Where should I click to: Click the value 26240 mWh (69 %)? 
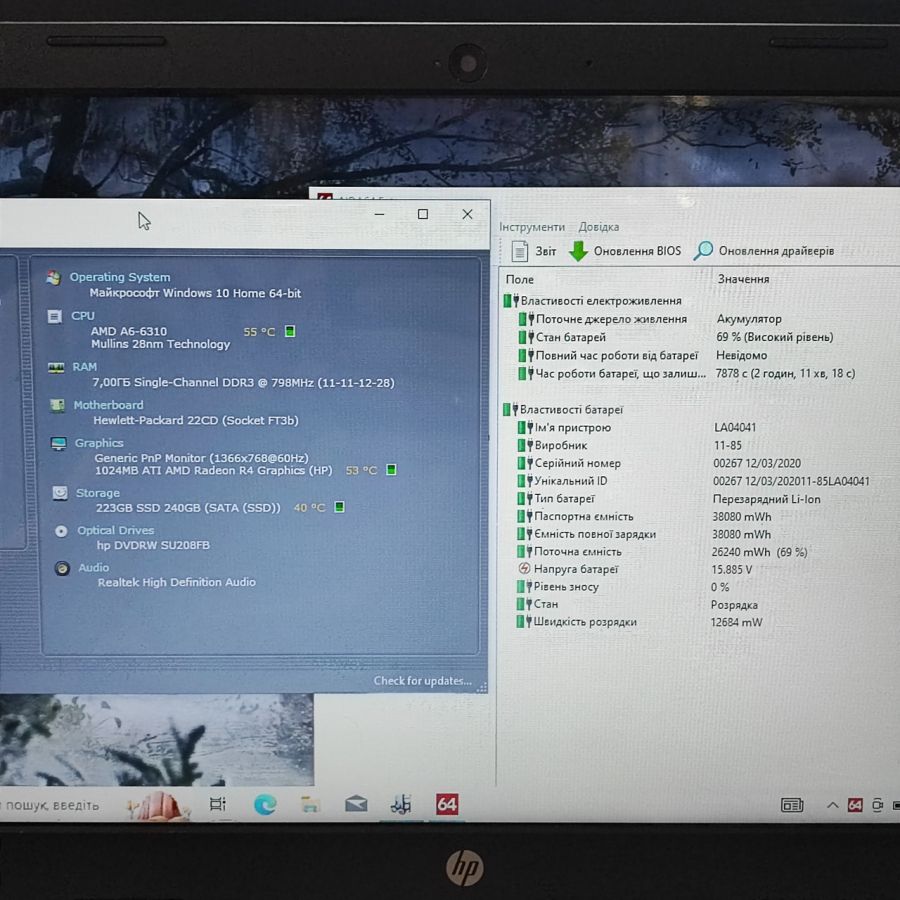(x=759, y=552)
